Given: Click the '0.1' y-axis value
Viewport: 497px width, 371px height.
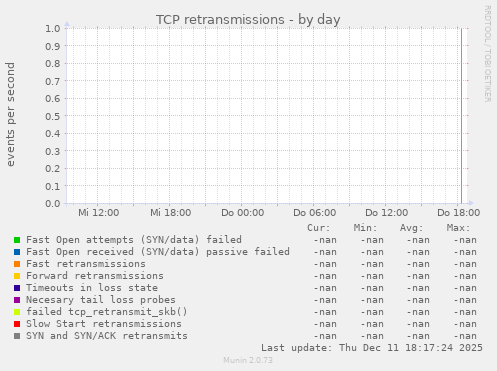Looking at the screenshot, I should 53,186.
